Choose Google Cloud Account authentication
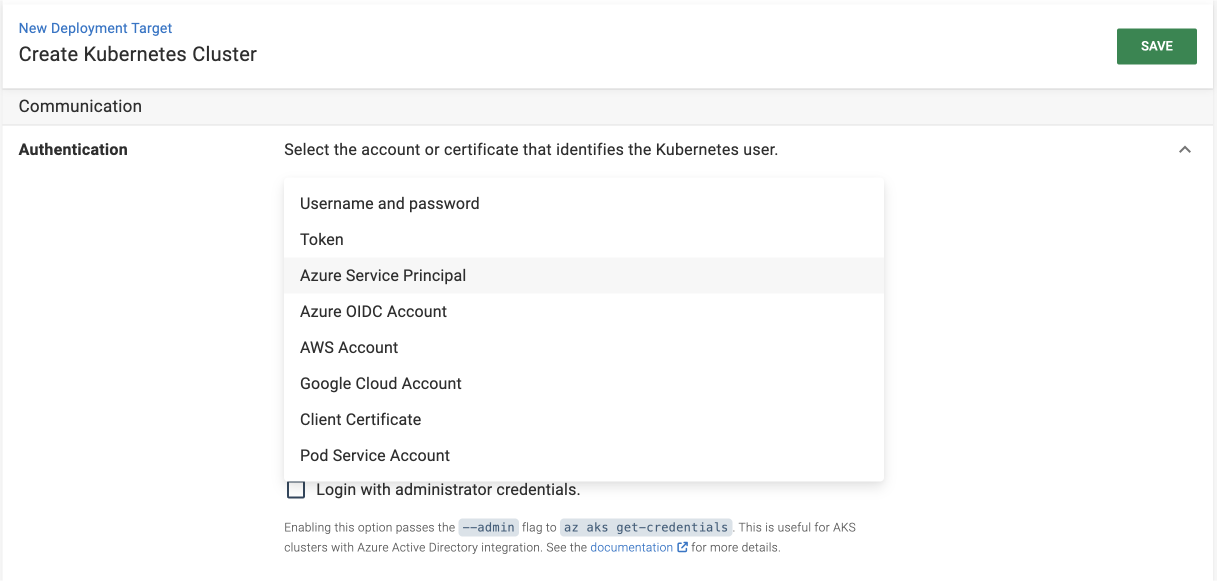 coord(380,383)
